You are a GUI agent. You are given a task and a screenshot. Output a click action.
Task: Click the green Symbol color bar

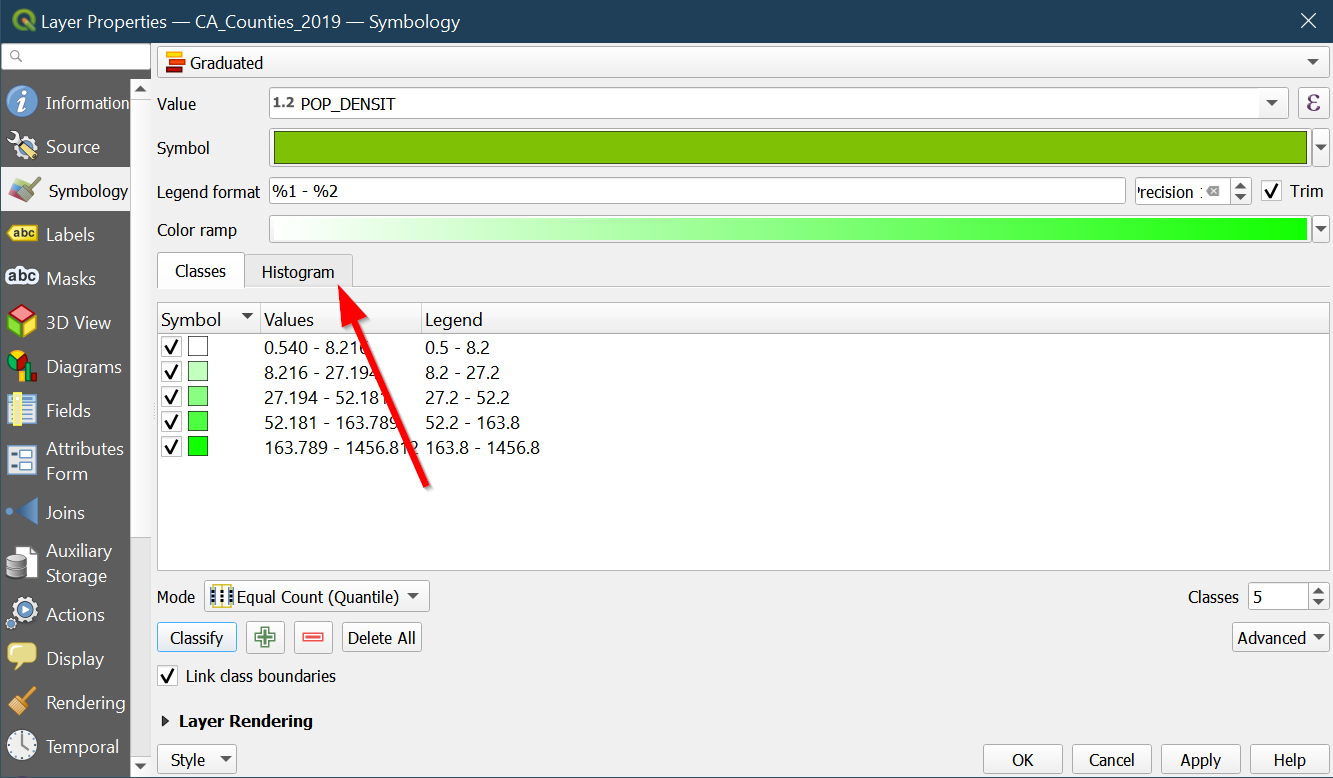(x=789, y=148)
